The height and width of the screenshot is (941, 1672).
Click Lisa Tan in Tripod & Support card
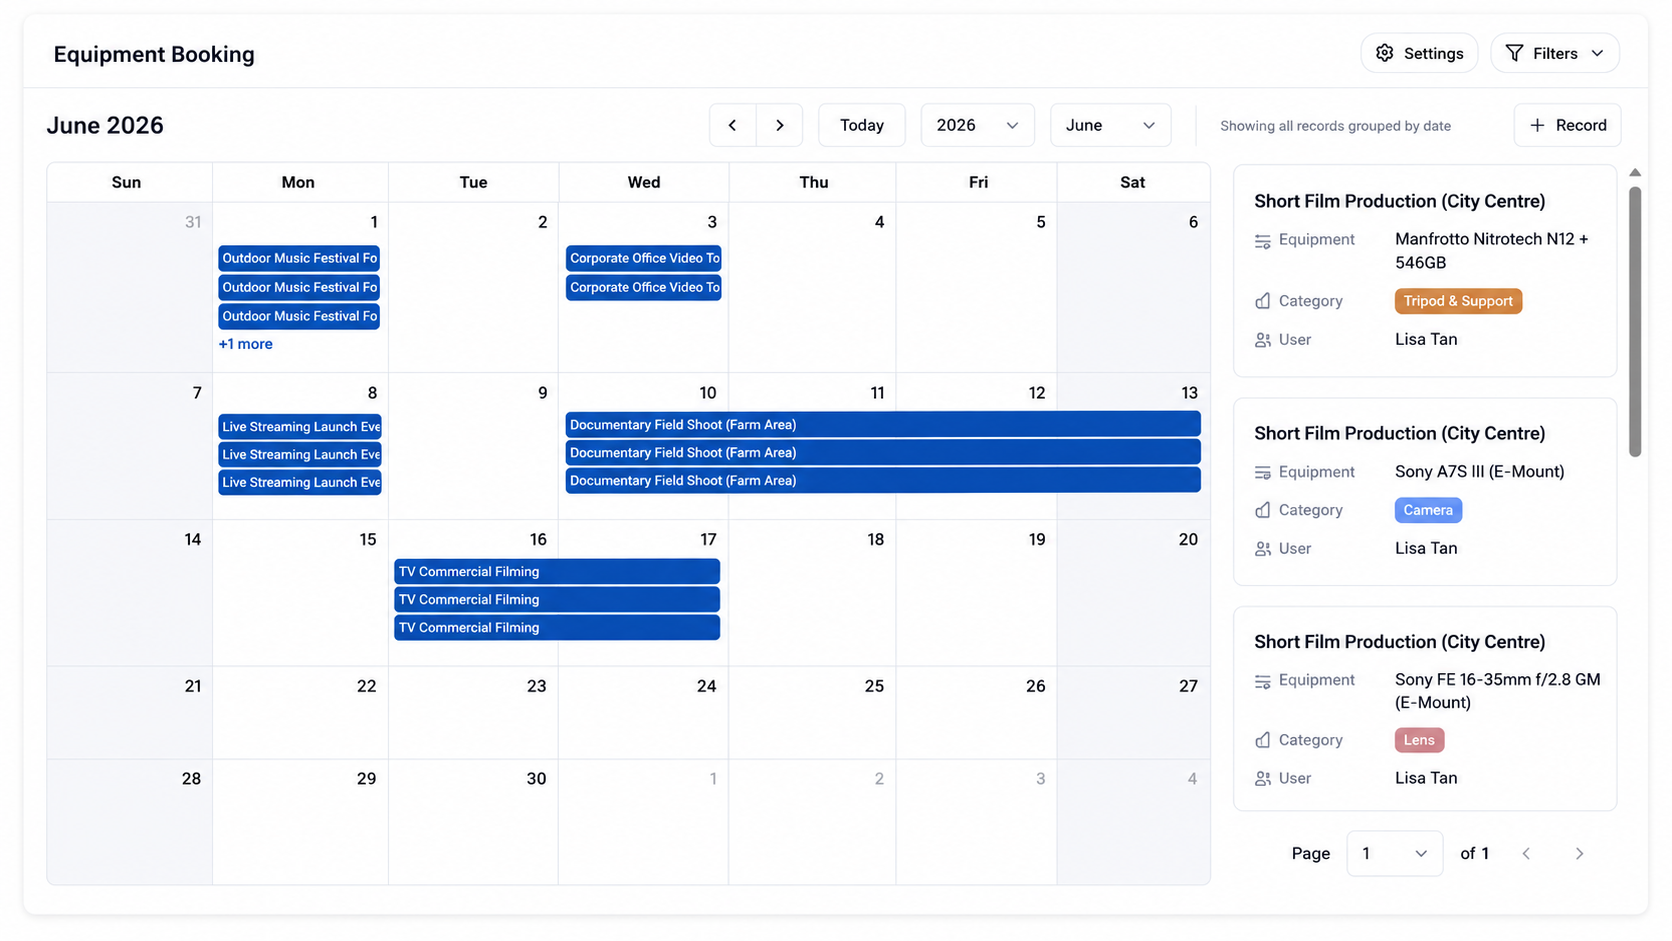tap(1426, 339)
